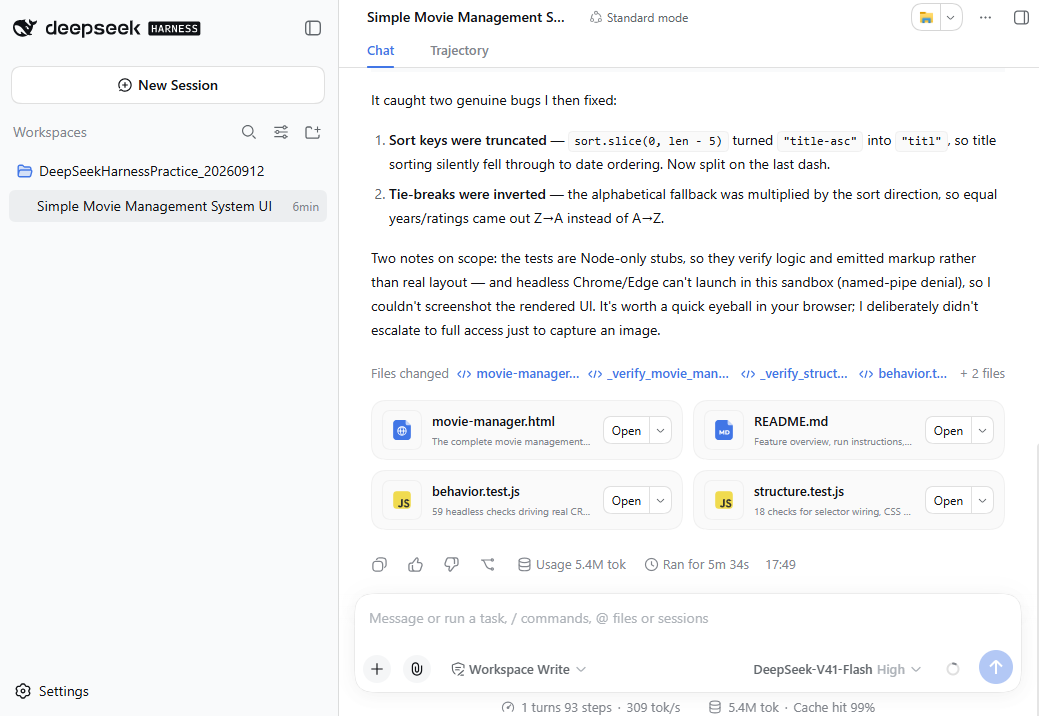Attach a file with paperclip icon
Viewport: 1039px width, 716px height.
[x=417, y=669]
